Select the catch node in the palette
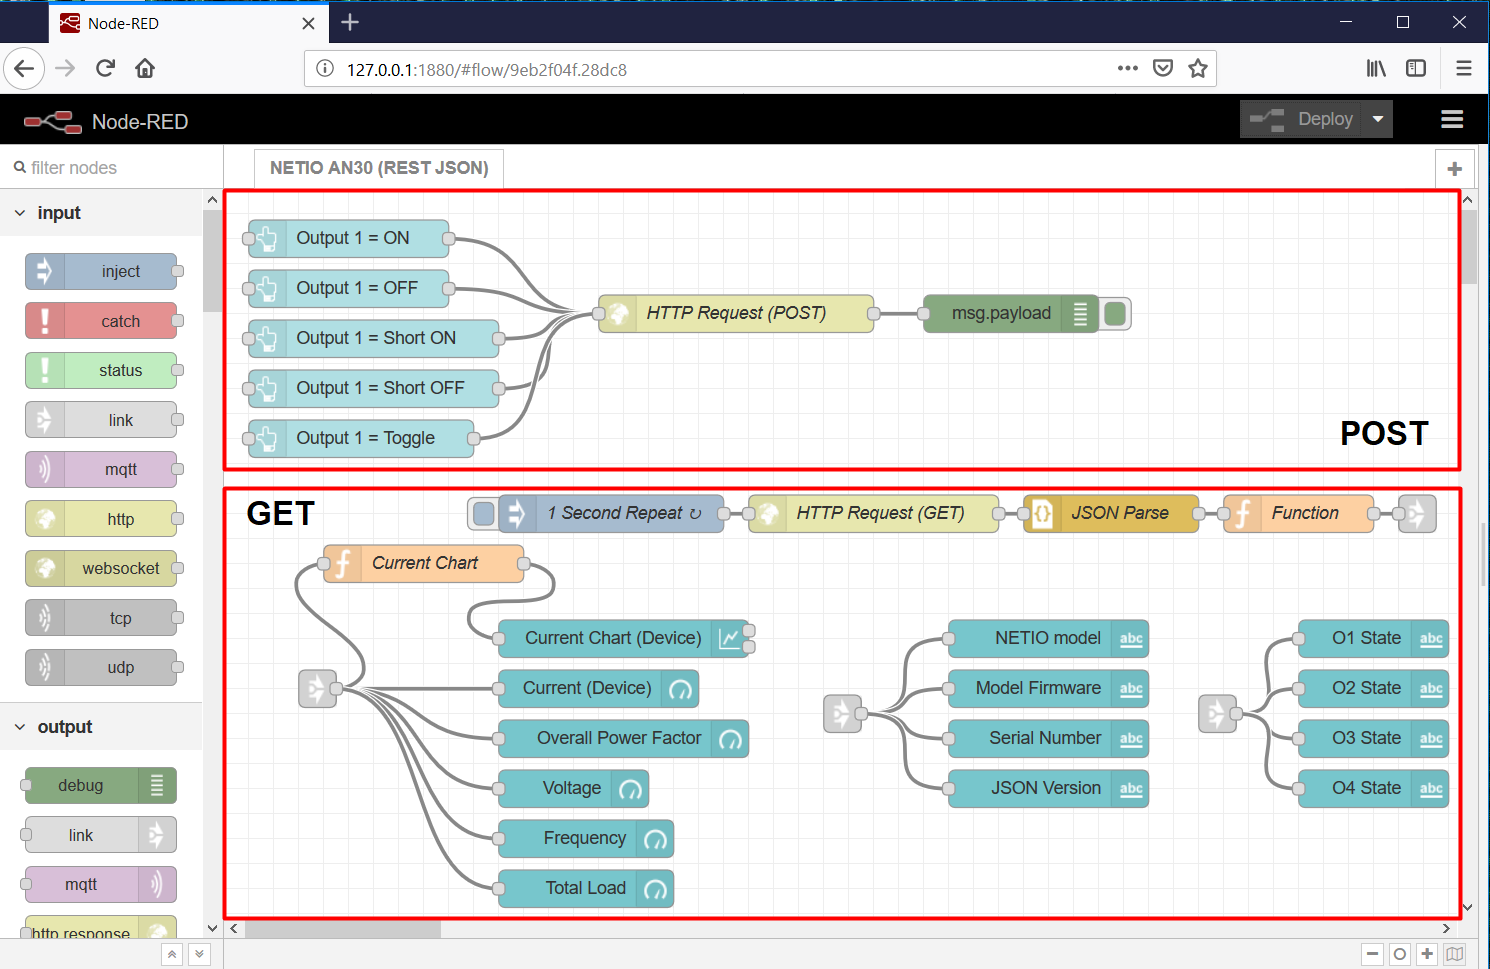 click(x=101, y=320)
